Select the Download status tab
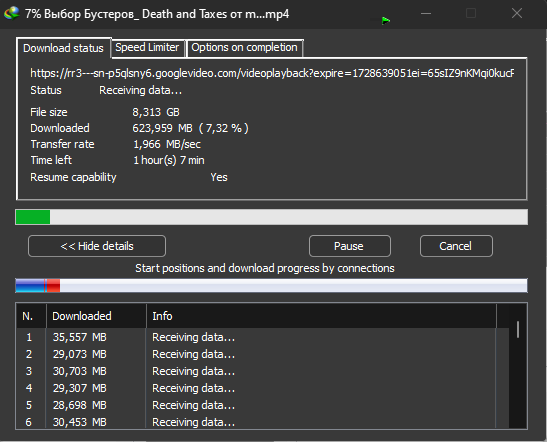Image resolution: width=547 pixels, height=442 pixels. pyautogui.click(x=63, y=48)
